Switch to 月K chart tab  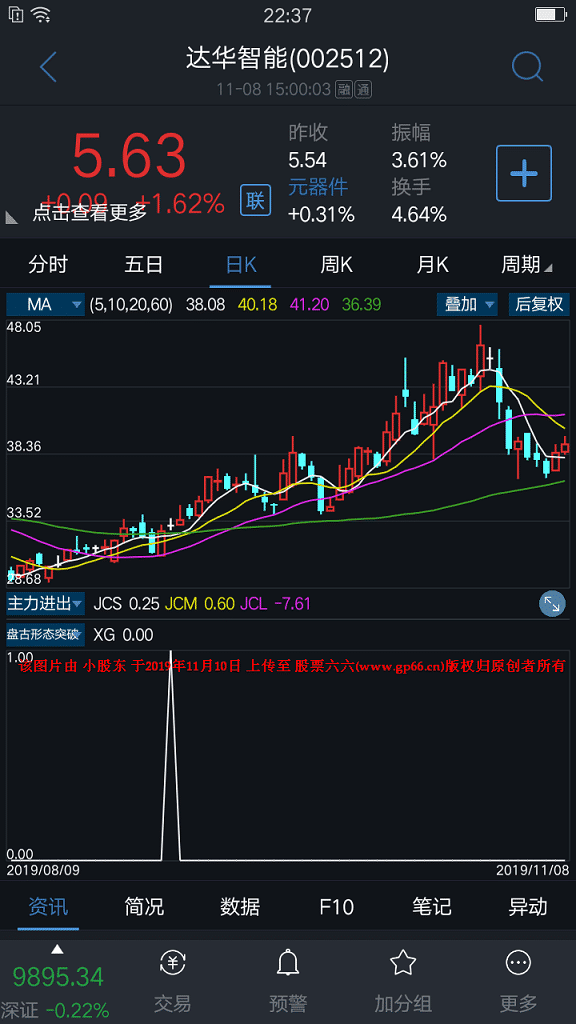(432, 264)
